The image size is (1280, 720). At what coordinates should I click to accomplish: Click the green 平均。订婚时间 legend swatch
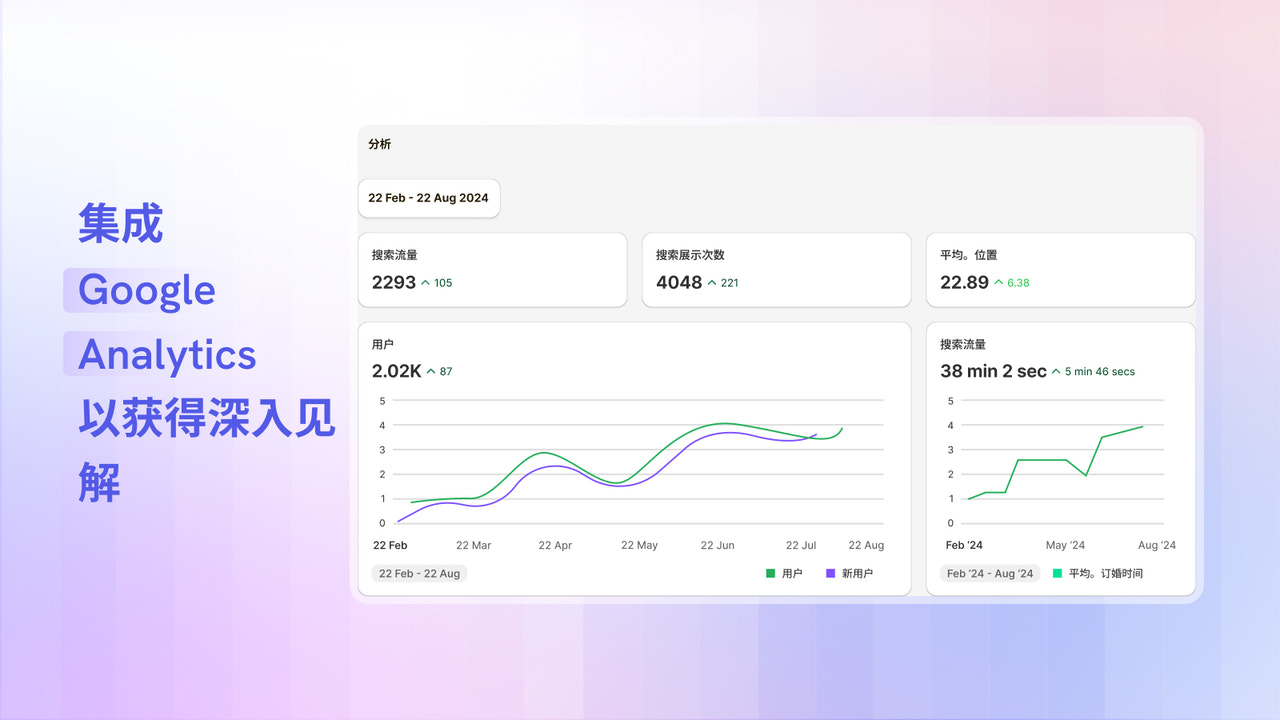point(1057,573)
